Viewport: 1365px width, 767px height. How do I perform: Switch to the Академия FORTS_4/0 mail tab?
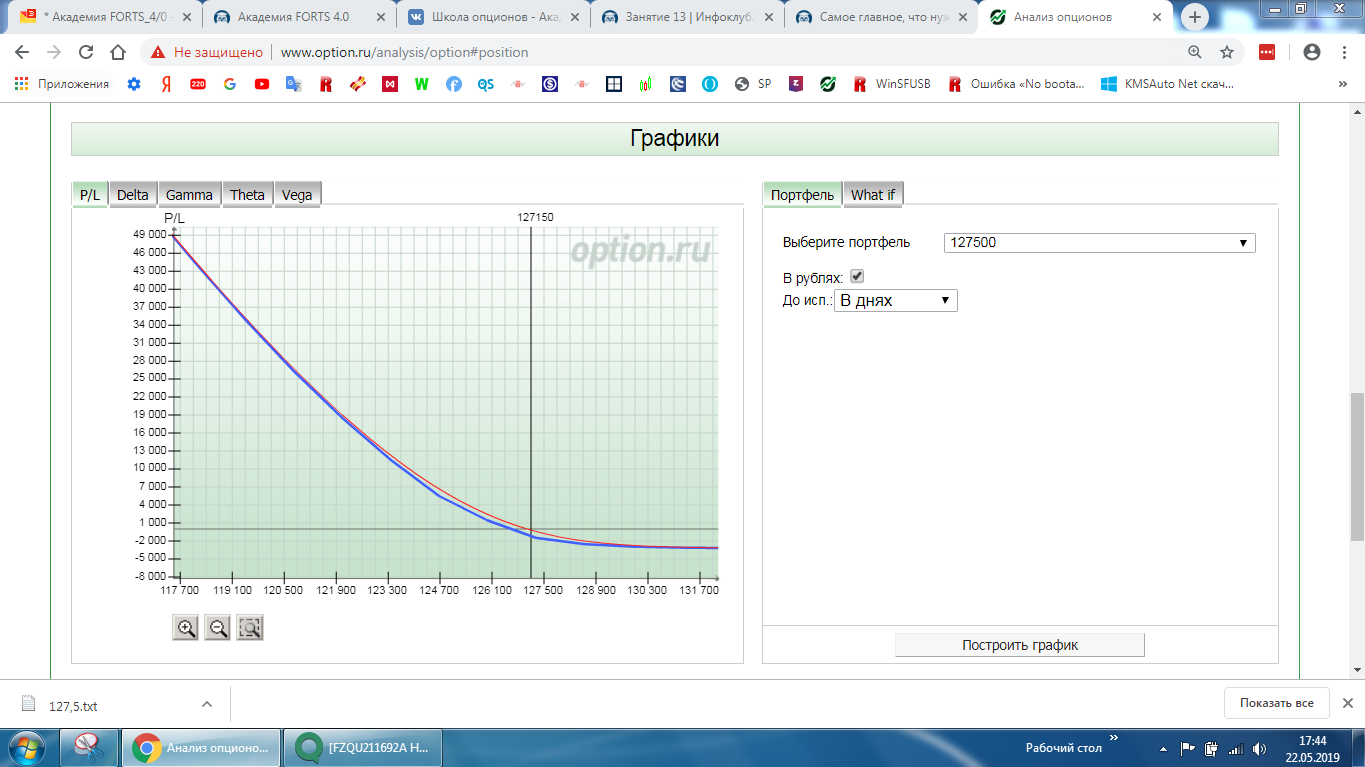tap(106, 17)
